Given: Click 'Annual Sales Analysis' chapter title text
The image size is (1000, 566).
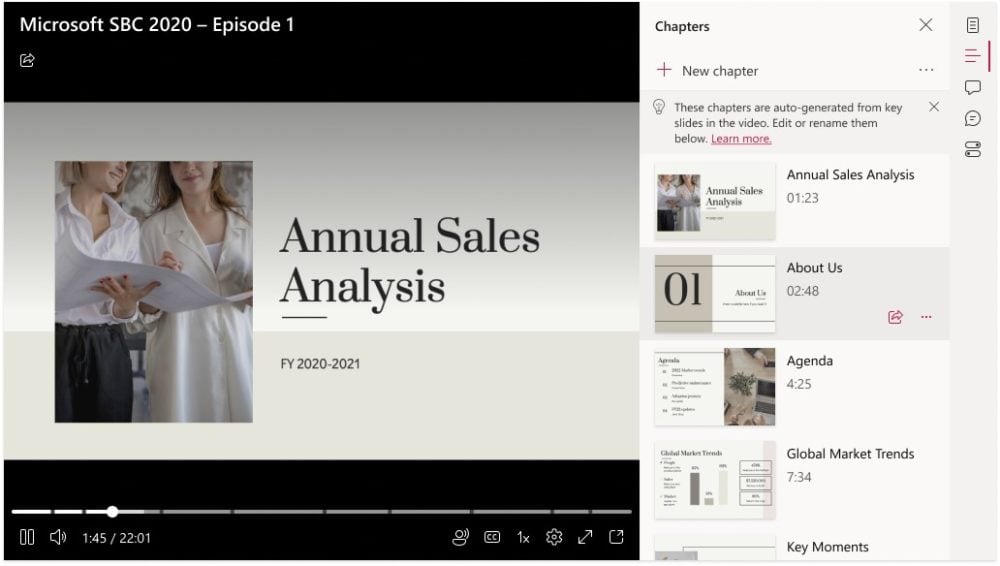Looking at the screenshot, I should [850, 174].
